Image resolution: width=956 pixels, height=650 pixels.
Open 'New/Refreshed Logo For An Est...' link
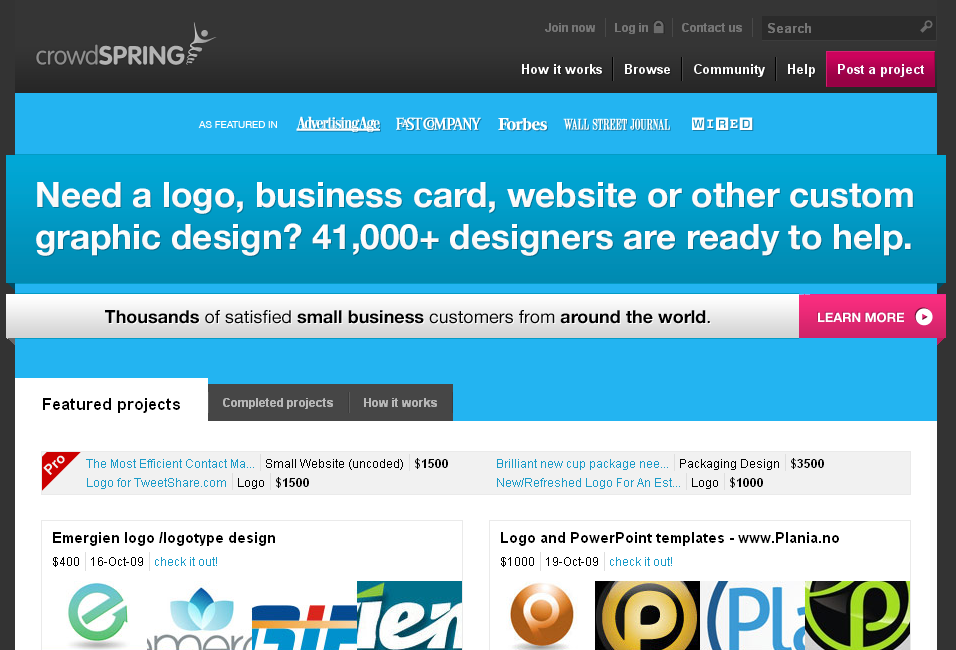point(588,482)
